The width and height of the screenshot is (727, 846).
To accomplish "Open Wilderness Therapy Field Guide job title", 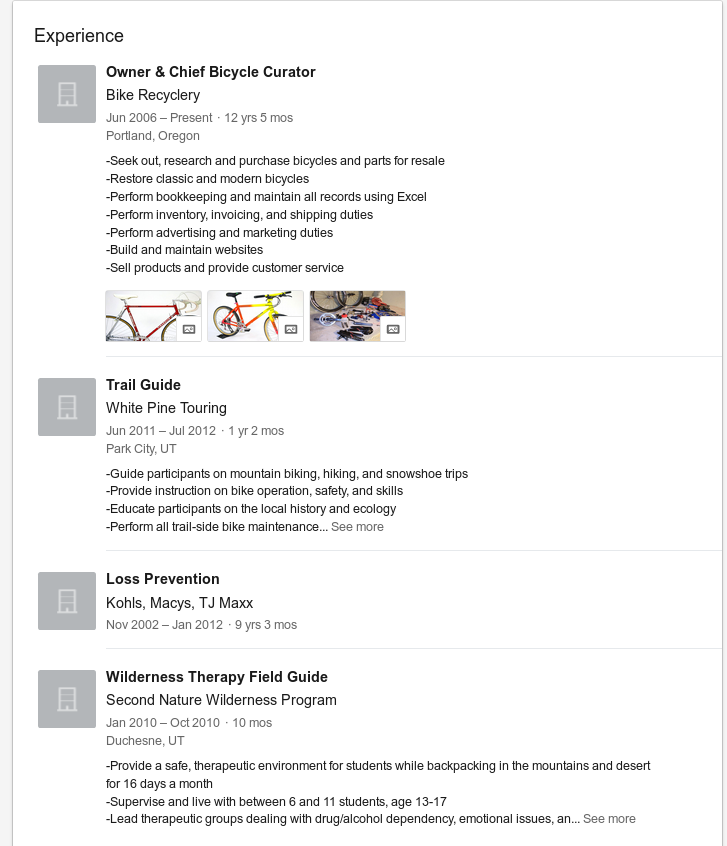I will (x=217, y=677).
